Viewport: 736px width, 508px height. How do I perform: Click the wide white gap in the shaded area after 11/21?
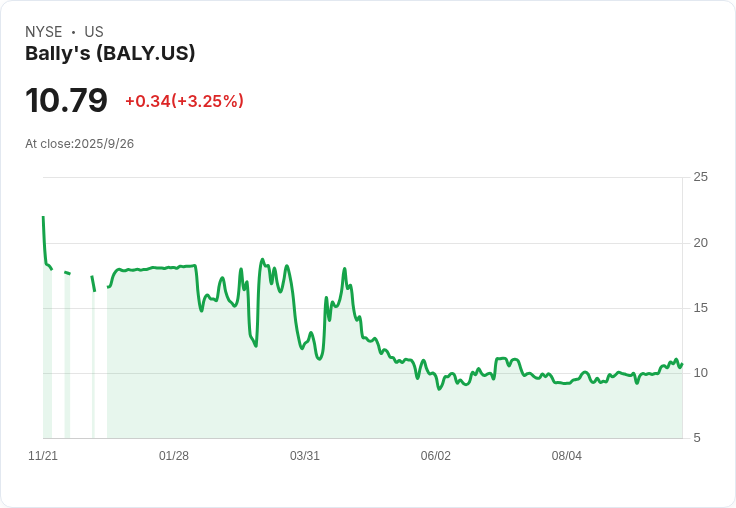82,357
